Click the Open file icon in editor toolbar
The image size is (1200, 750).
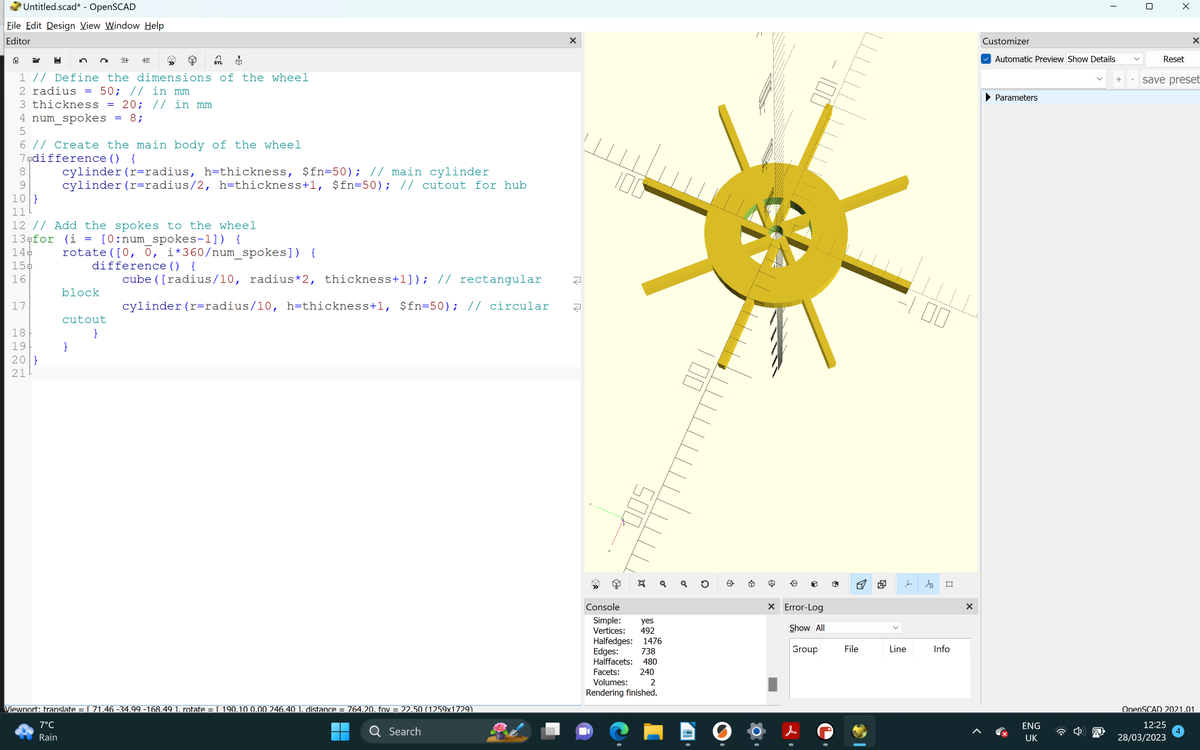(36, 60)
